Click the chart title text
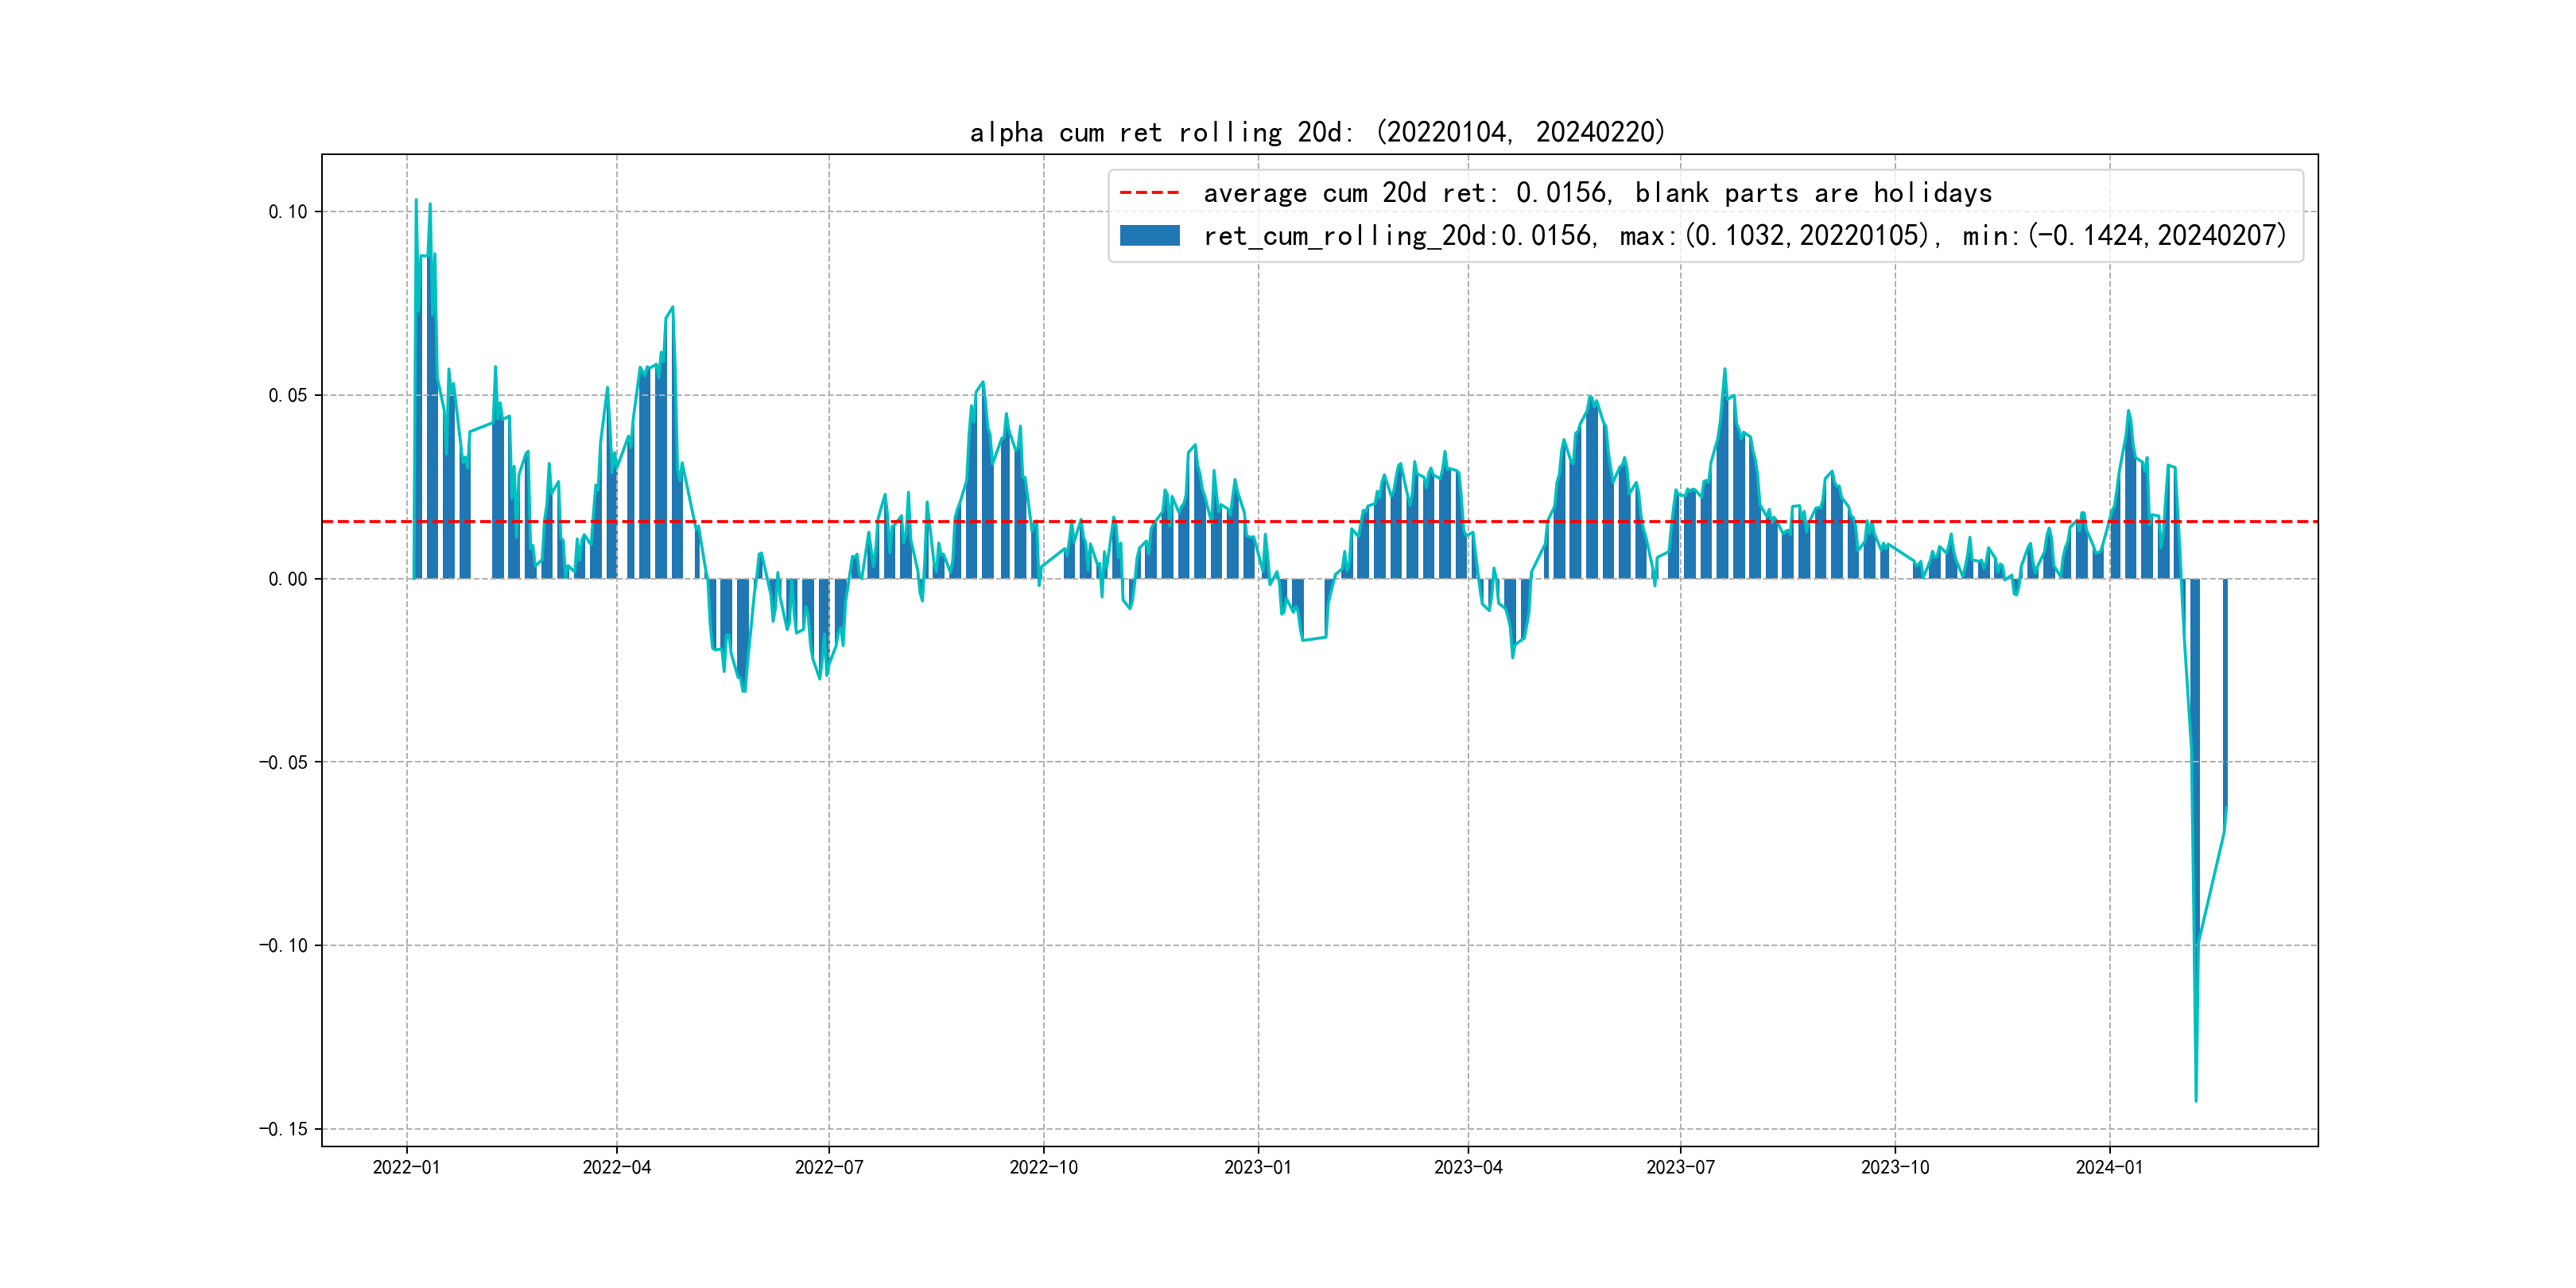Screen dimensions: 2576x1288 [x=1317, y=132]
